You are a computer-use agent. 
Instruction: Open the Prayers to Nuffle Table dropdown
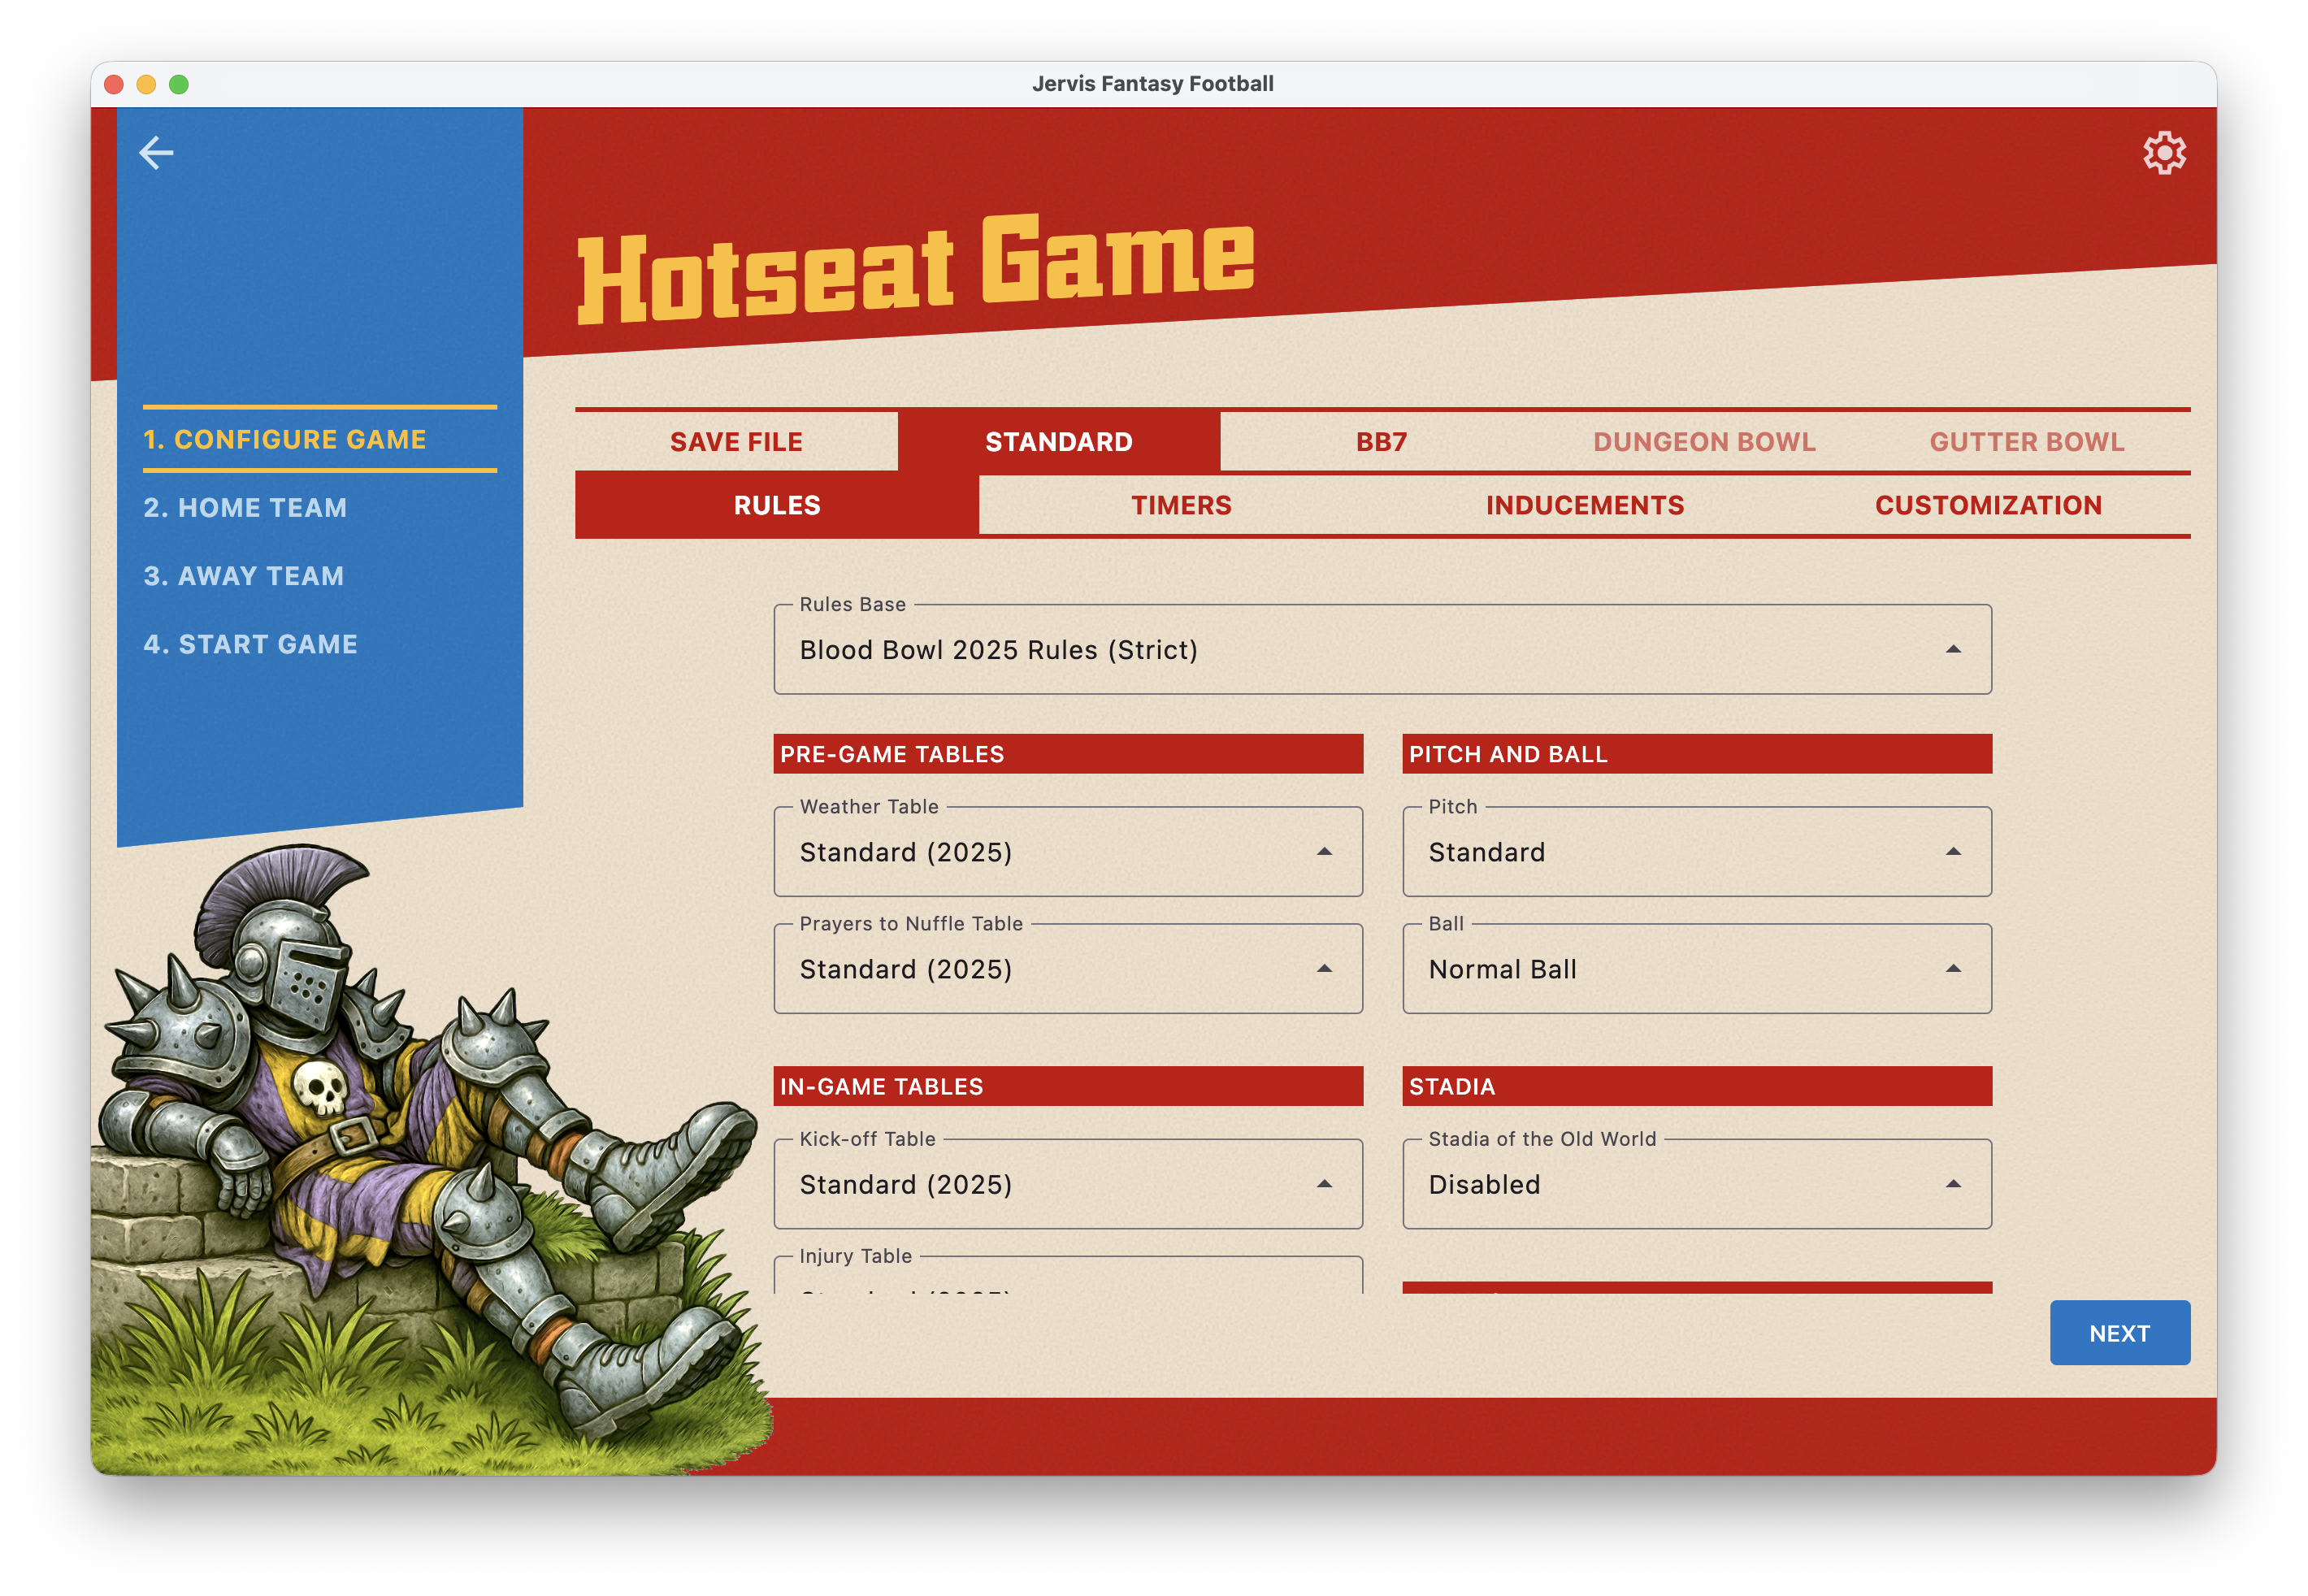click(1068, 968)
